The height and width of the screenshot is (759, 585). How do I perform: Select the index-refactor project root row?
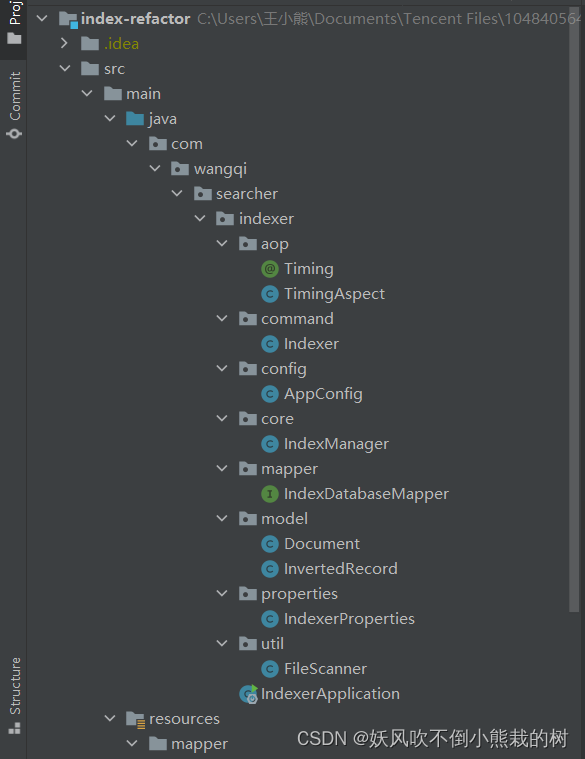tap(302, 19)
